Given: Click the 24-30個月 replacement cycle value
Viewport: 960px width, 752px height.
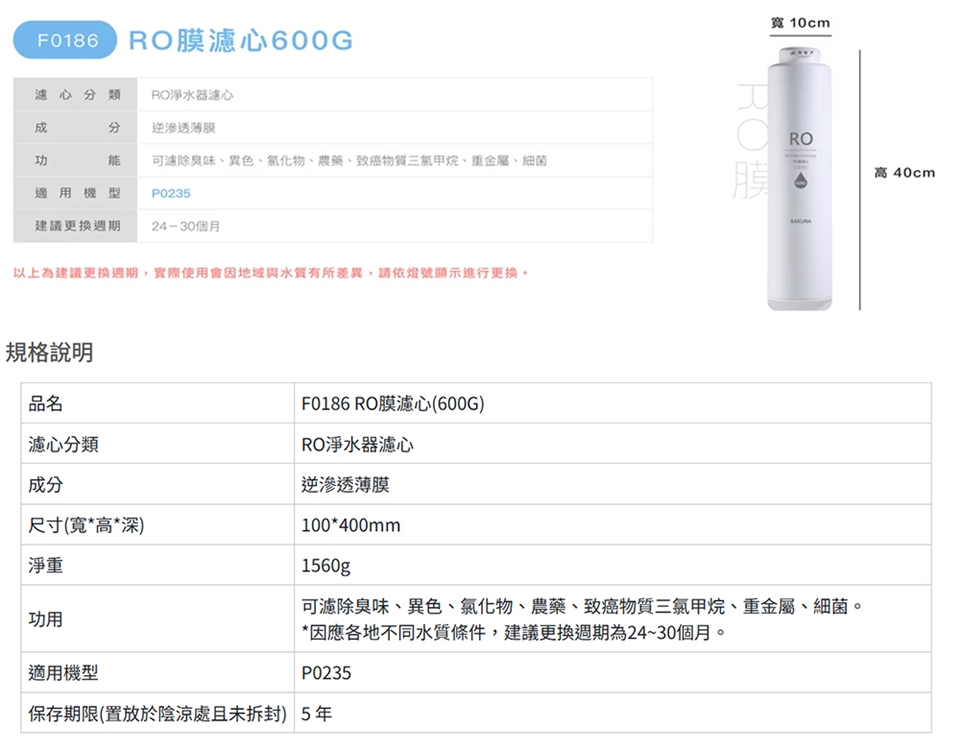Looking at the screenshot, I should [x=186, y=227].
